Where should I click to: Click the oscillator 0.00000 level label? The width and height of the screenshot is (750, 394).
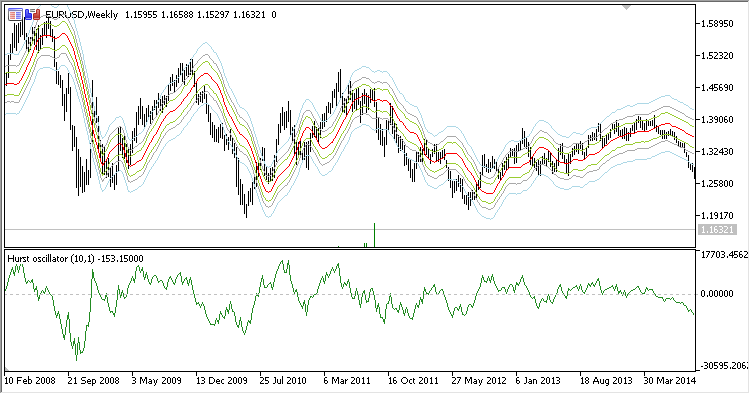[x=717, y=294]
